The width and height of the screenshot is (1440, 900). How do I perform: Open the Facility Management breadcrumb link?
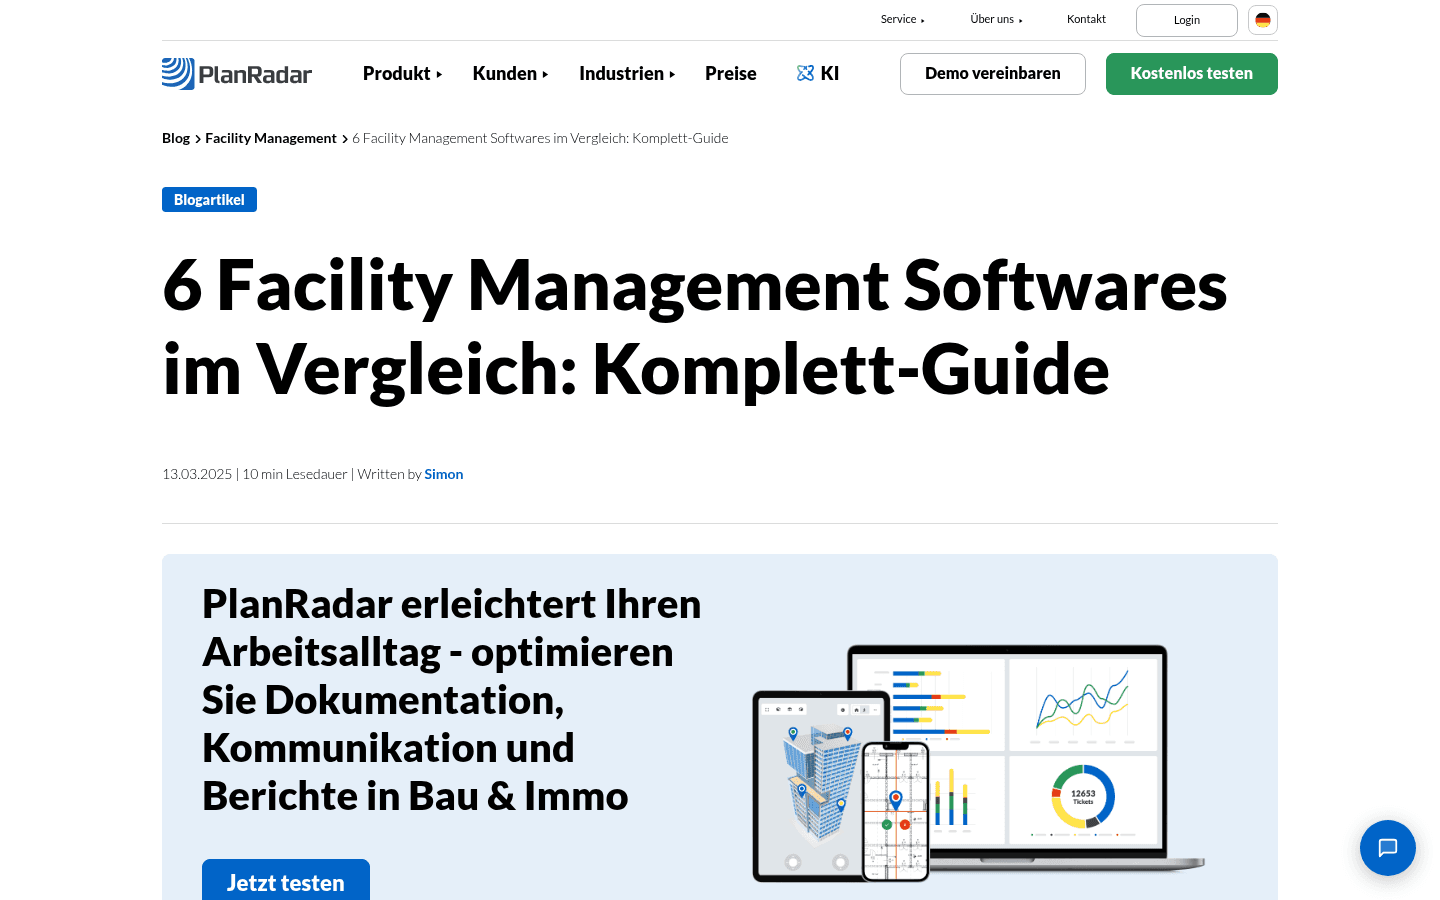[x=271, y=138]
